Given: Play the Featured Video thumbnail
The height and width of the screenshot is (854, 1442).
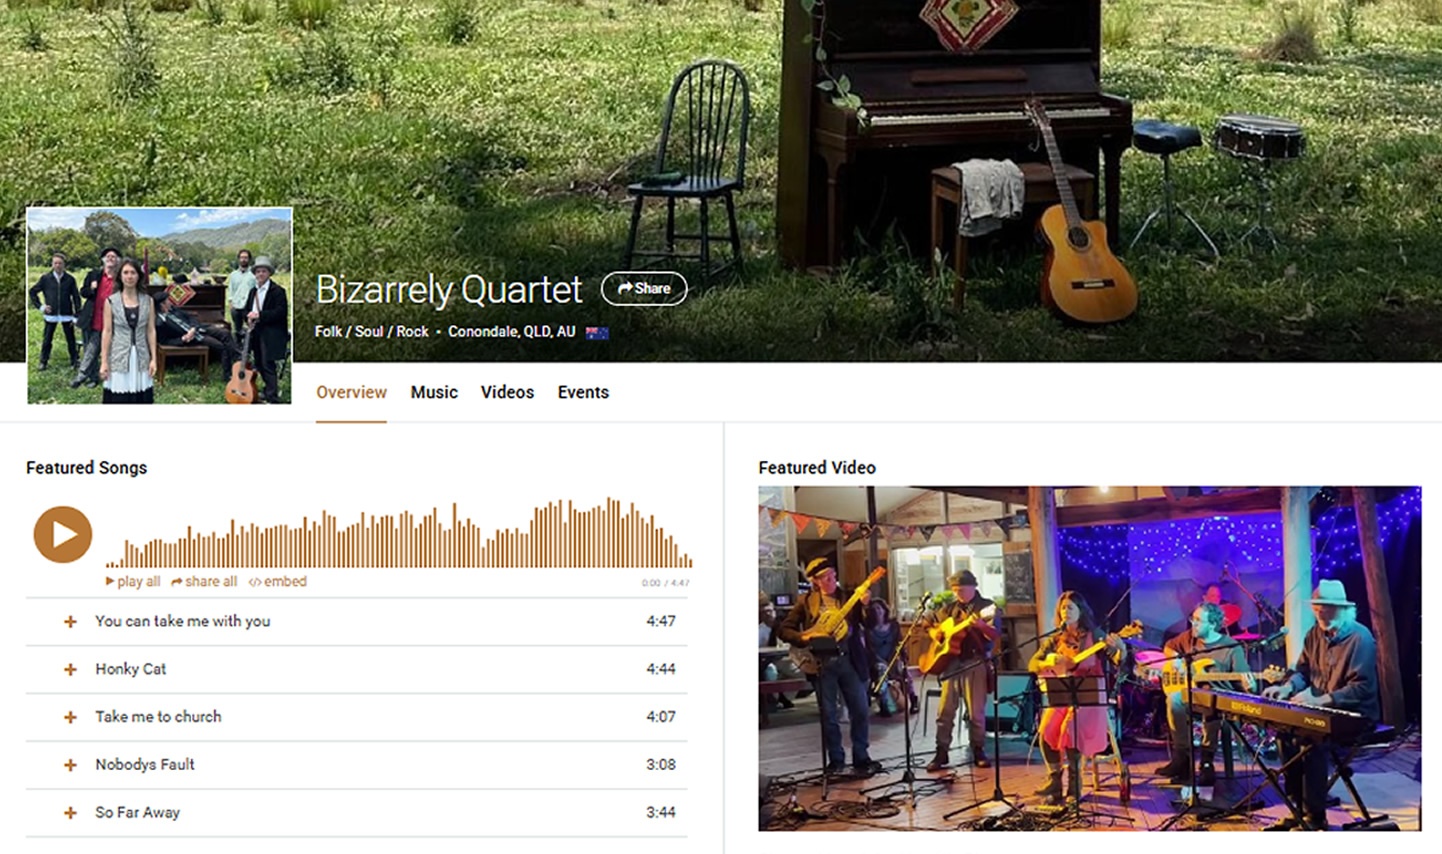Looking at the screenshot, I should coord(1089,658).
